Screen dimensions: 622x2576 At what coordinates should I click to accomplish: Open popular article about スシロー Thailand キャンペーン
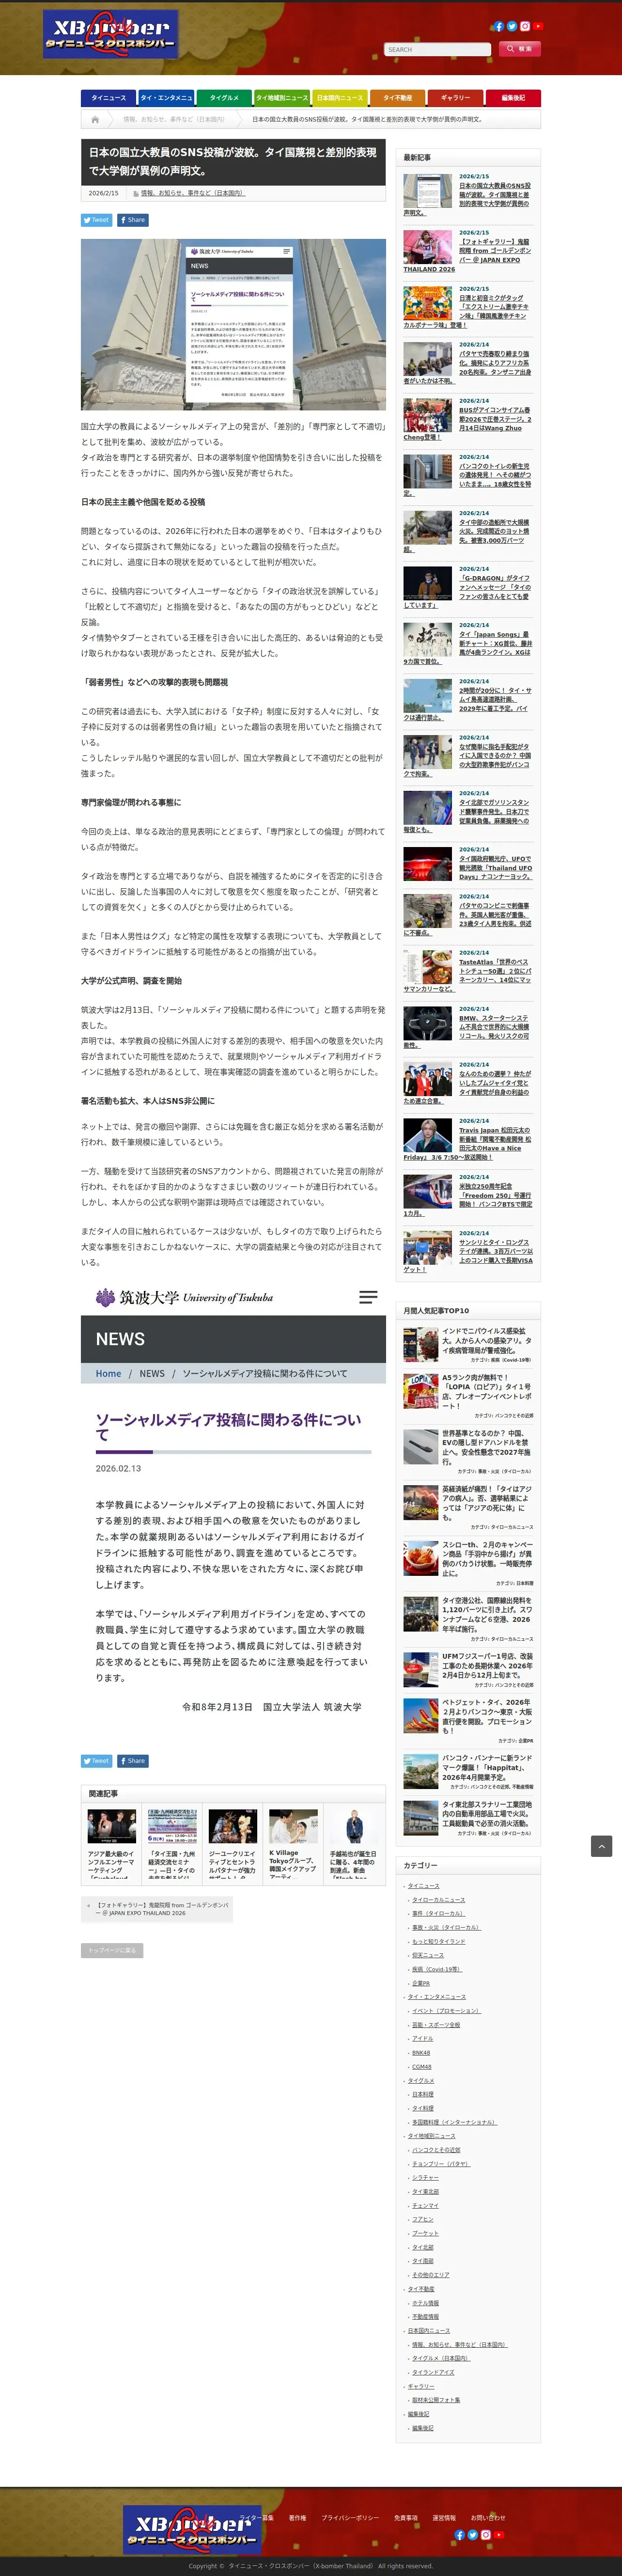(x=487, y=1558)
